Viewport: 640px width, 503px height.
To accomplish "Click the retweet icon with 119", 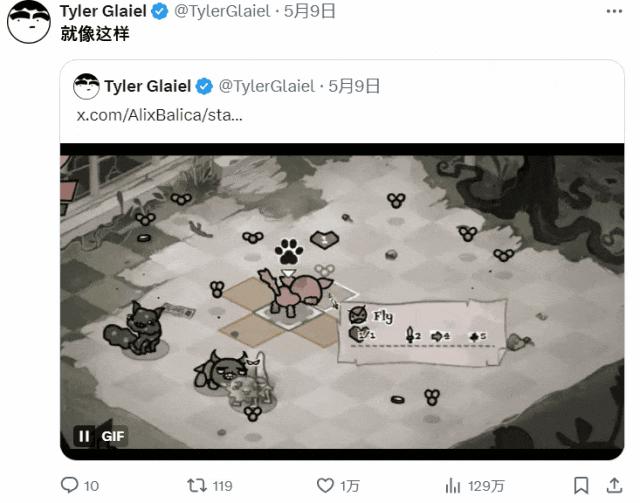I will pyautogui.click(x=196, y=485).
